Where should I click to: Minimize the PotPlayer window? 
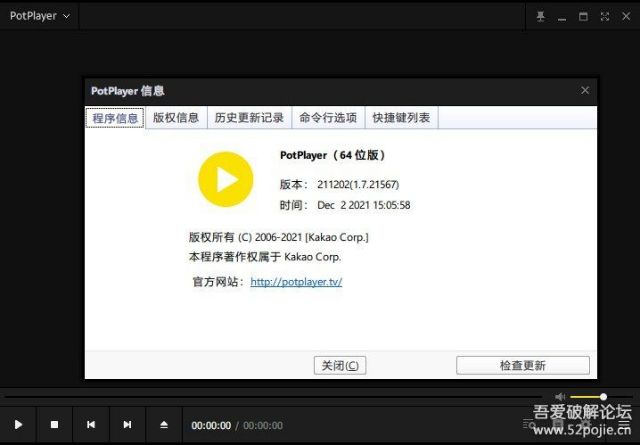pyautogui.click(x=562, y=17)
